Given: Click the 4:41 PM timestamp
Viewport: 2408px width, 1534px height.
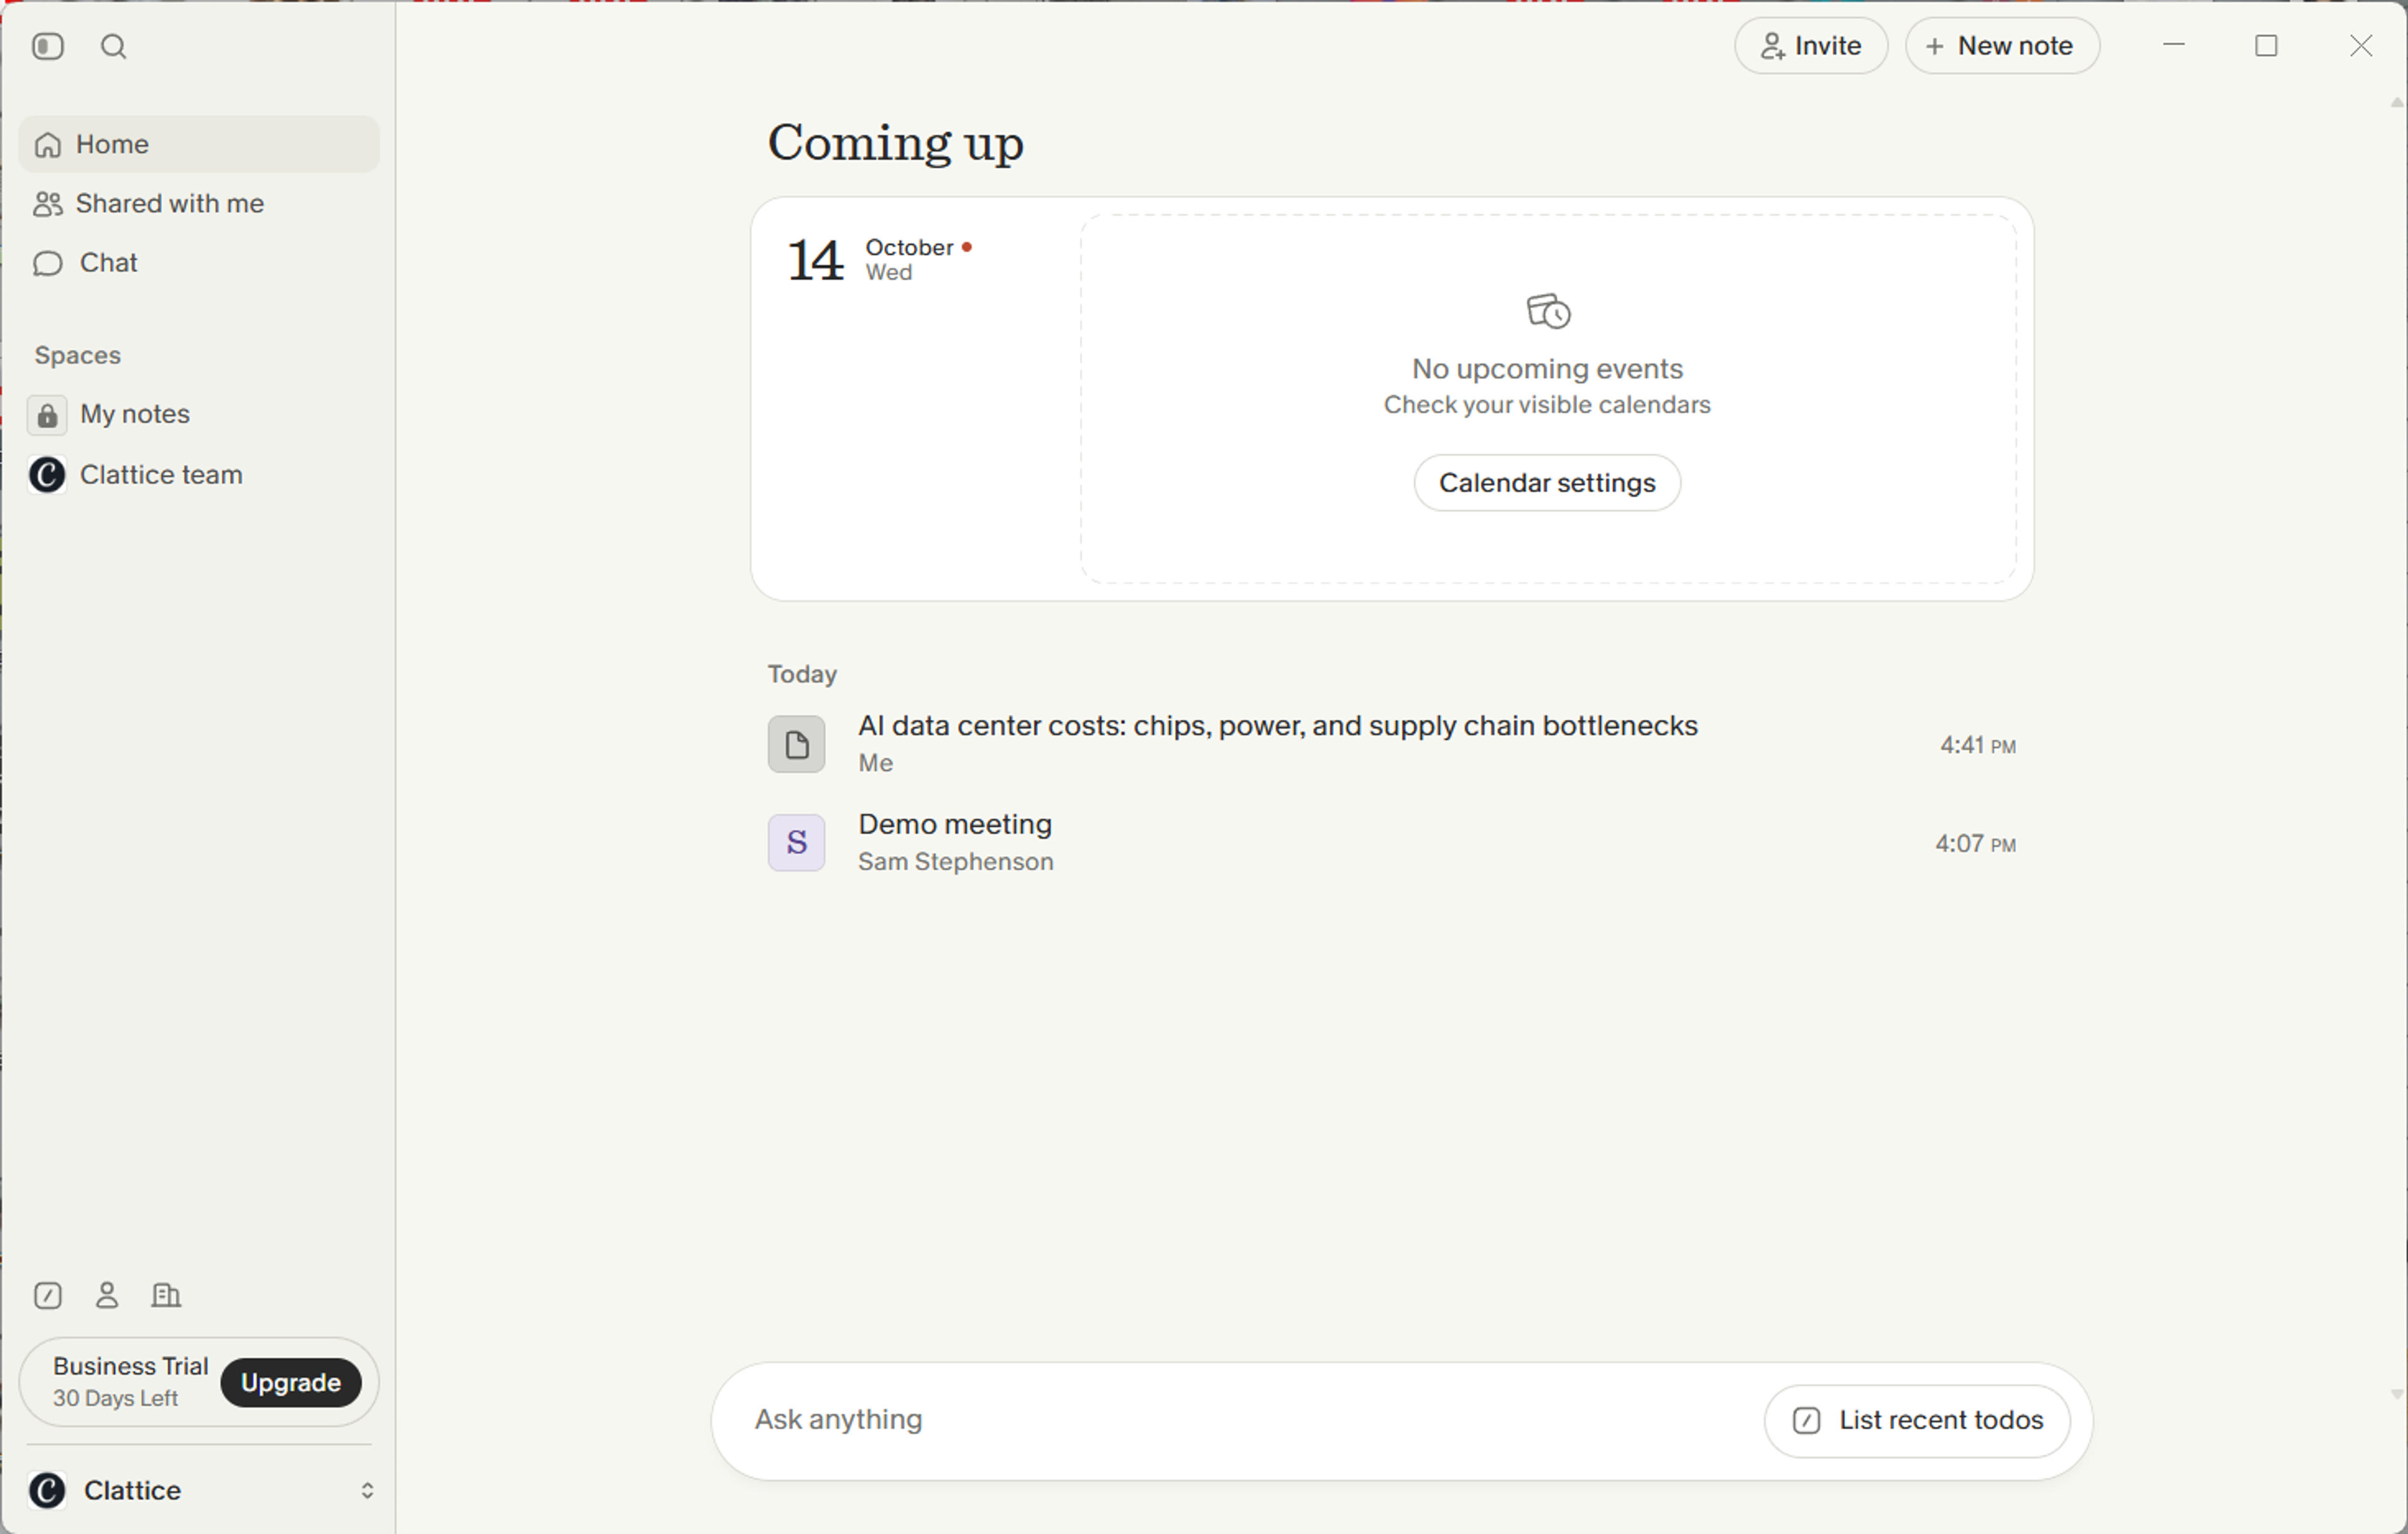Looking at the screenshot, I should [1978, 745].
